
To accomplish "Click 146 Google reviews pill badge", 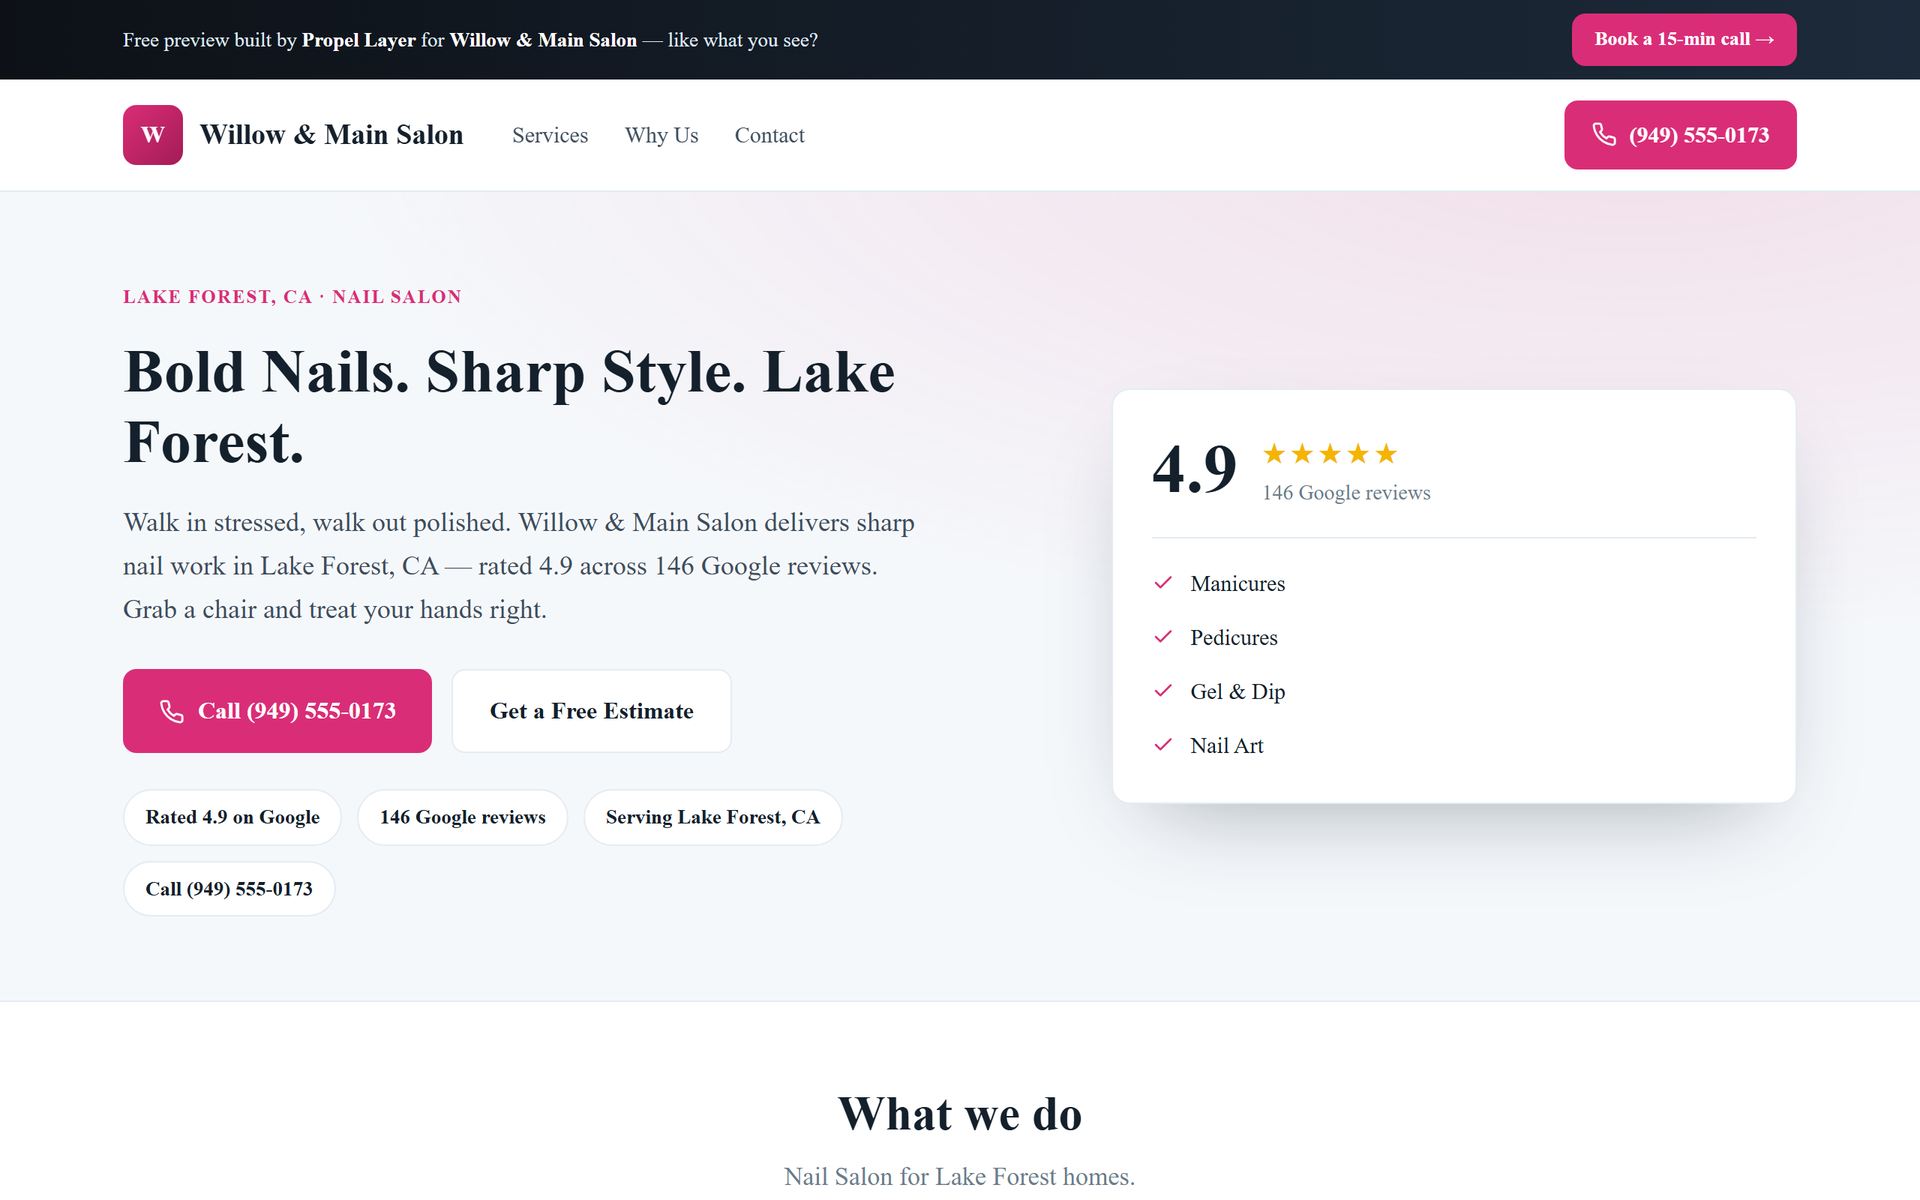I will (462, 817).
